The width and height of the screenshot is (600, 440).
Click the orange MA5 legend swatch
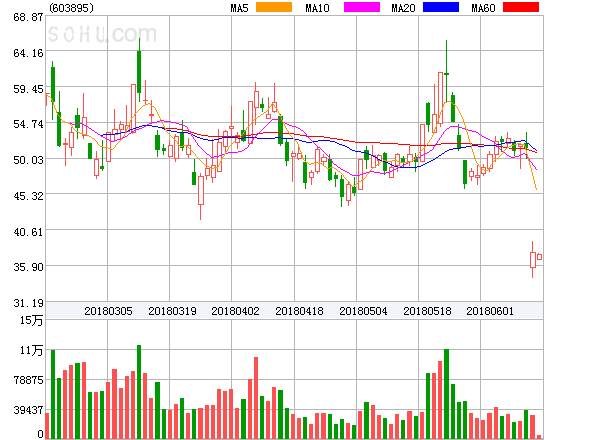tap(274, 7)
